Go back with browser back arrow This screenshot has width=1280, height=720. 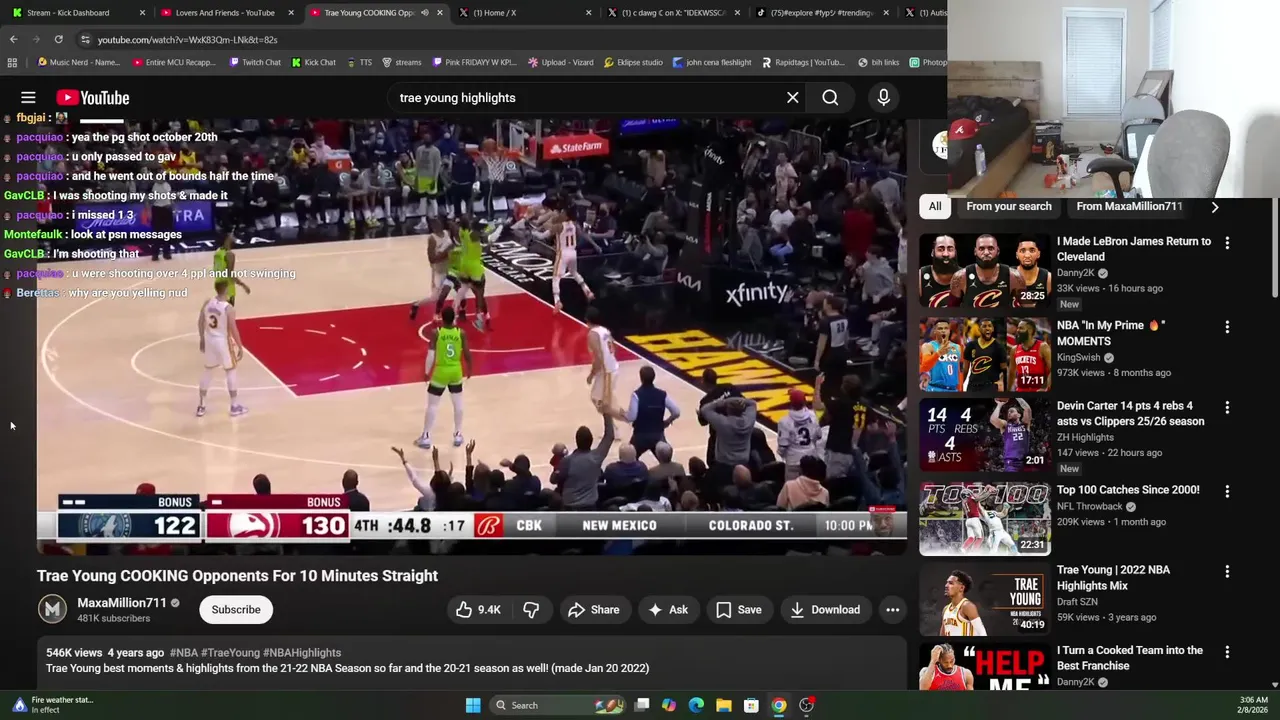point(13,39)
